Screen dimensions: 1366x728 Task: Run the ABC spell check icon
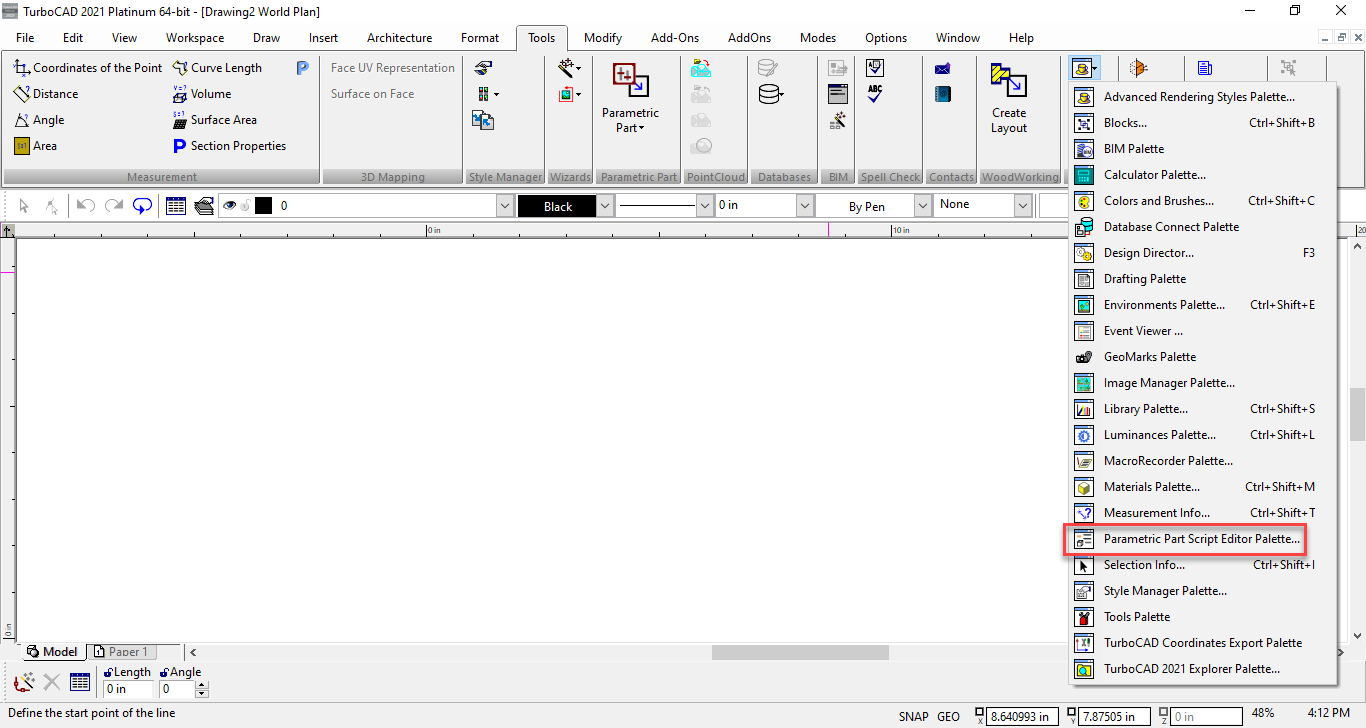point(875,95)
